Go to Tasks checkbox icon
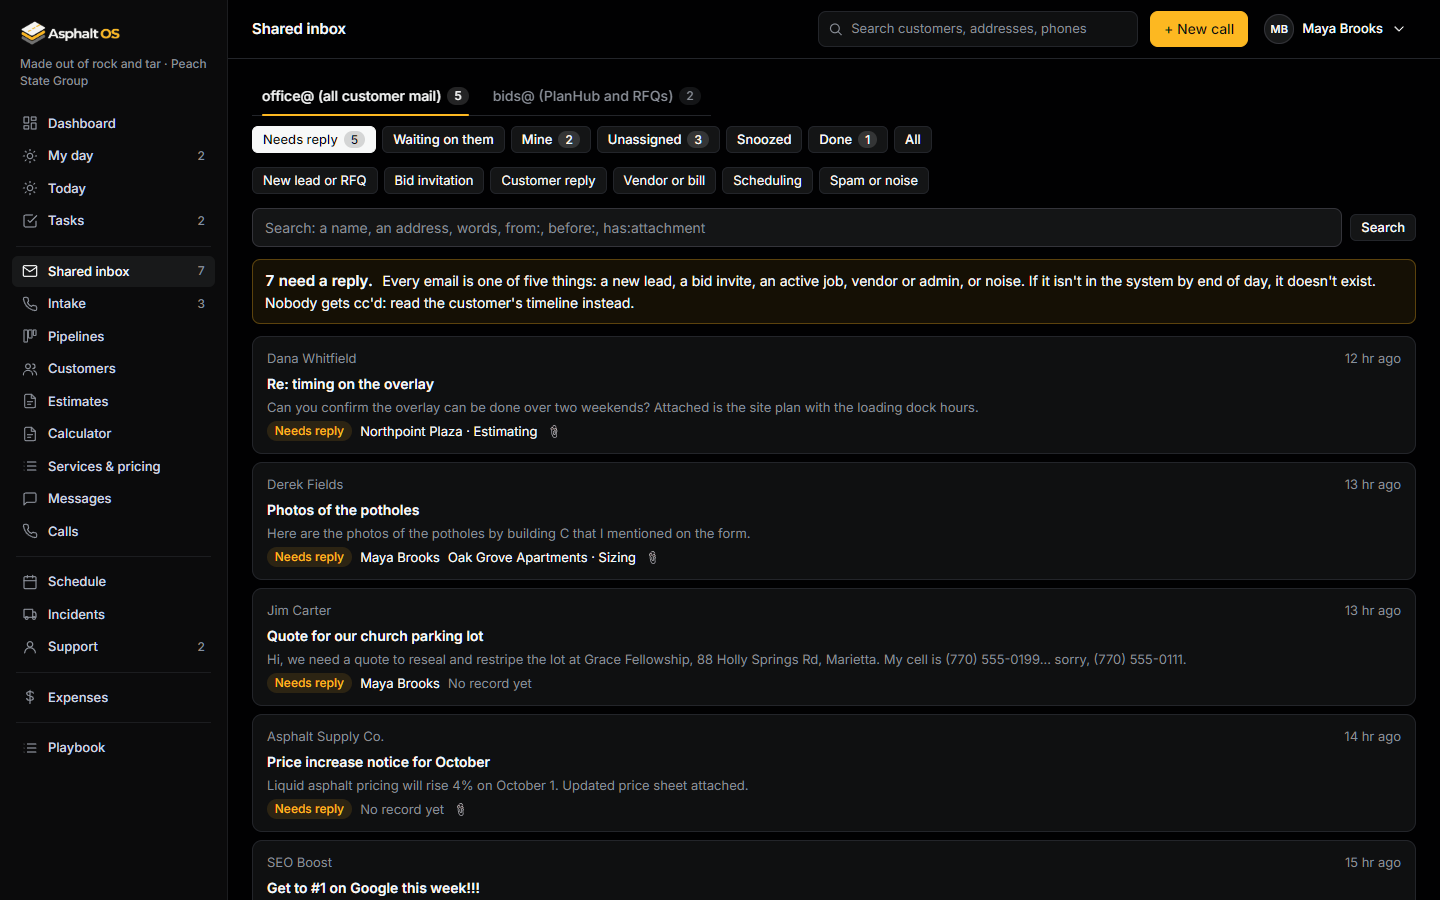Screen dimensions: 1440x900 (x=30, y=221)
